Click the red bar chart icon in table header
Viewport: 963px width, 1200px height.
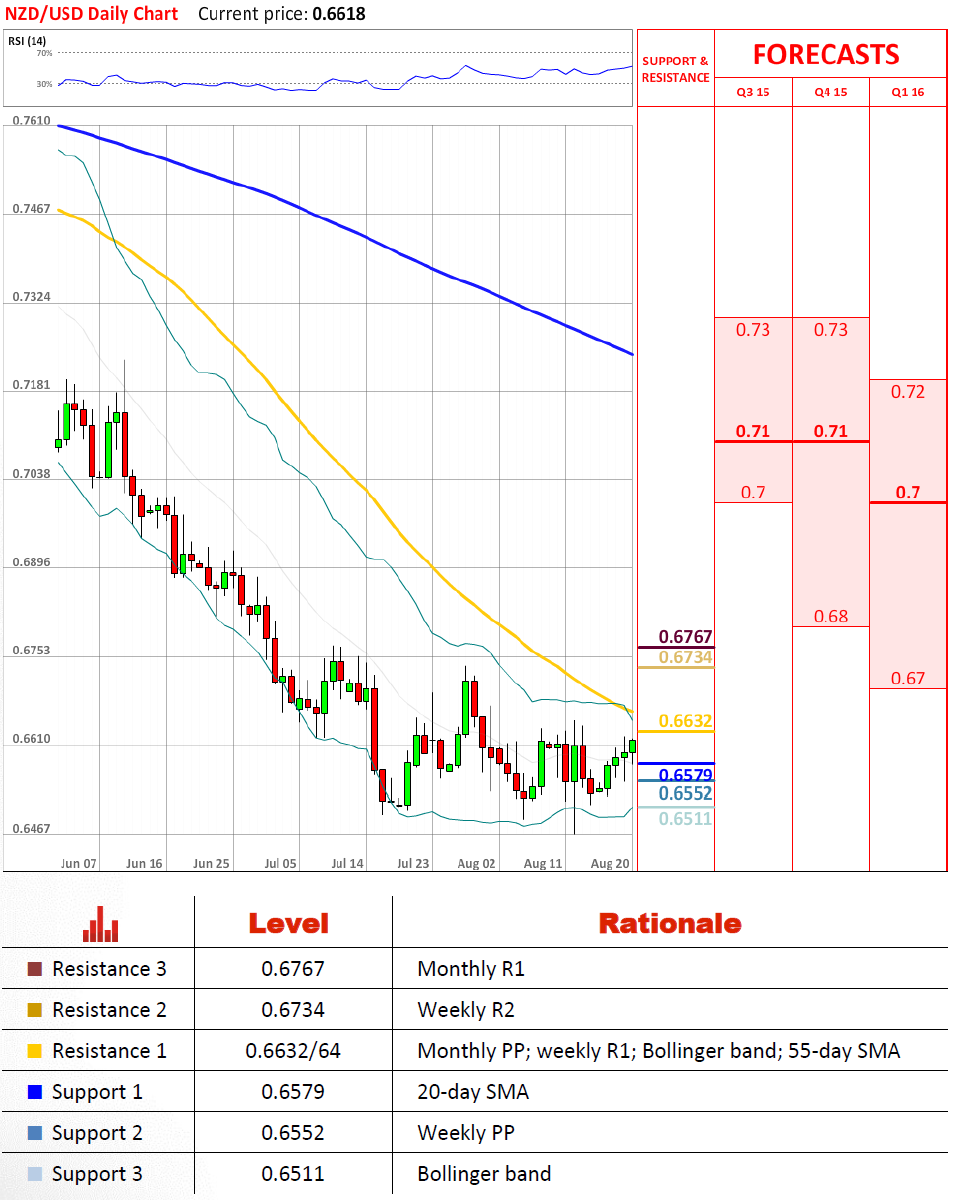pos(100,924)
